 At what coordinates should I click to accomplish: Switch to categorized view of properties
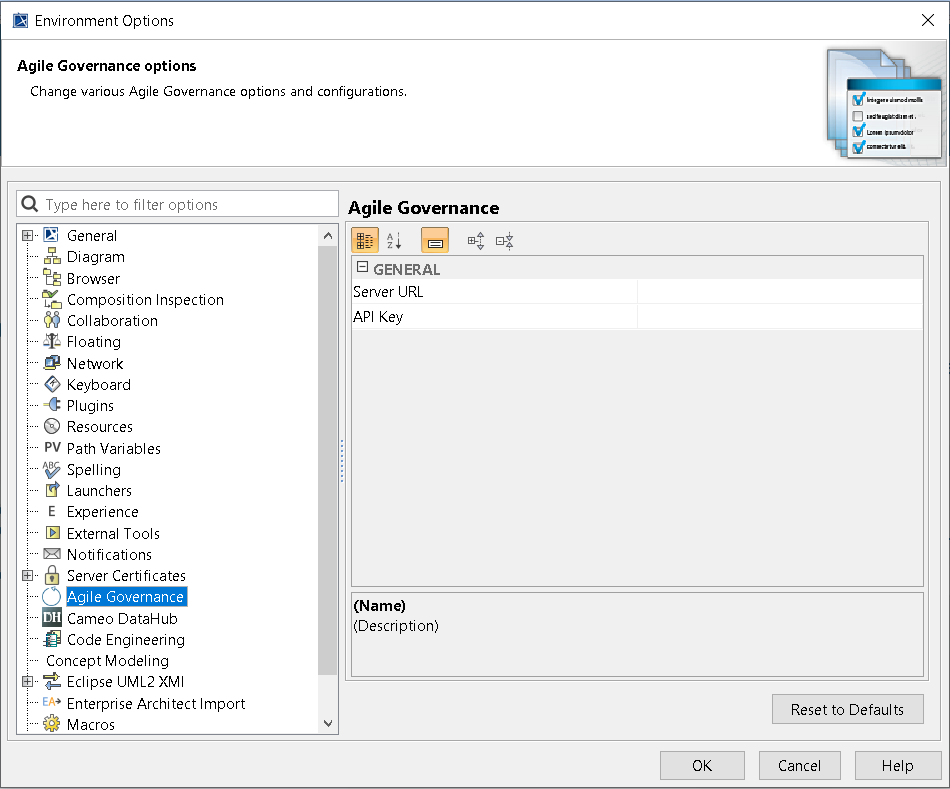point(365,240)
